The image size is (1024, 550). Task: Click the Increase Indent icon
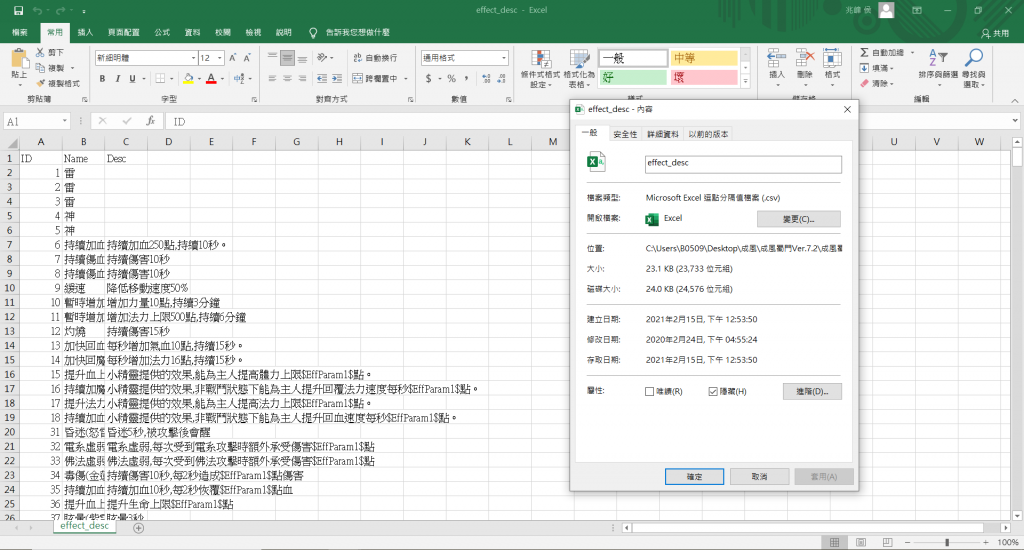(337, 78)
